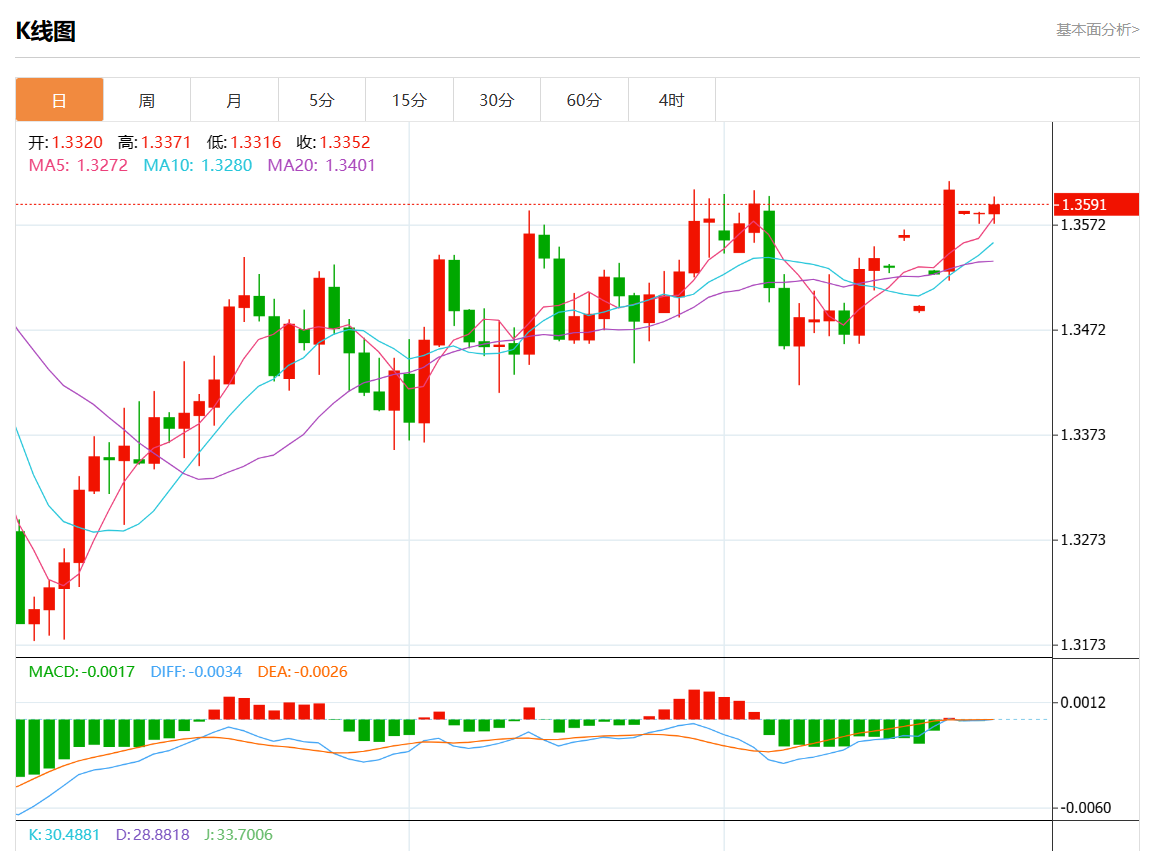Click the 1.3472 price axis label
The width and height of the screenshot is (1166, 851).
(x=1085, y=329)
